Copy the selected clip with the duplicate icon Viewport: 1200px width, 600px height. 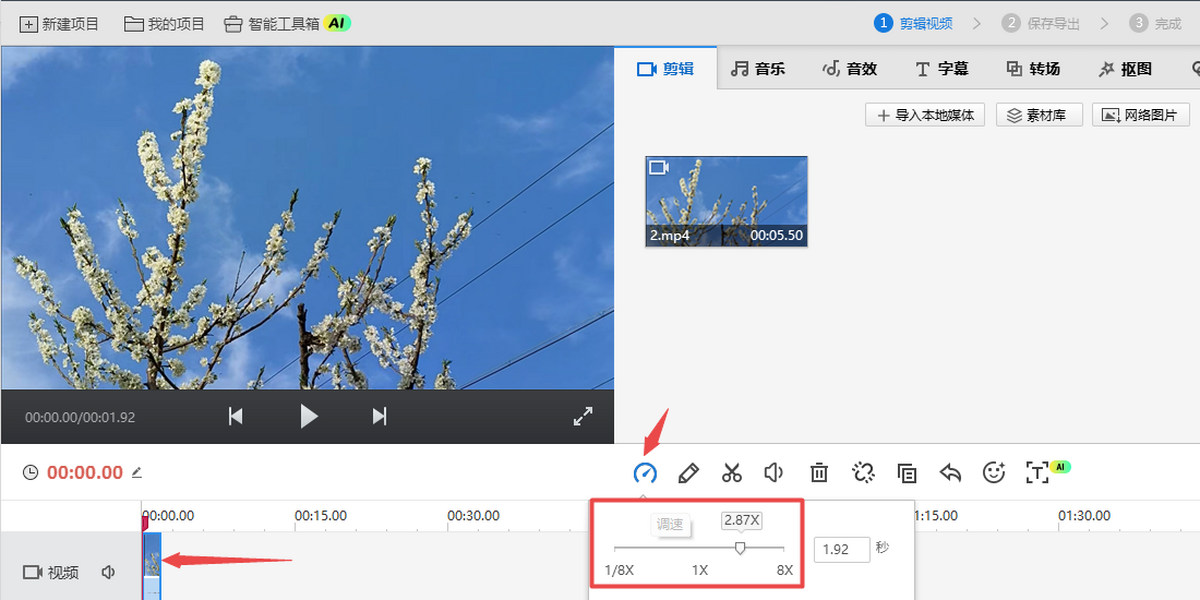907,473
